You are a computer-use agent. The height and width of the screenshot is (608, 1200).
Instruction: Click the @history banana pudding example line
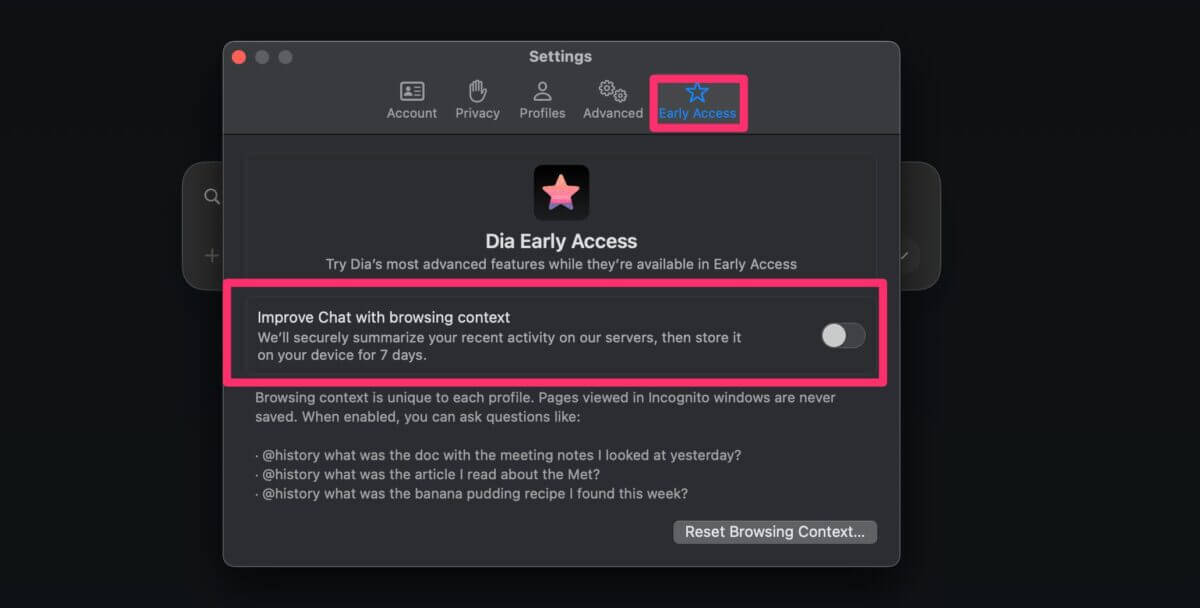(x=471, y=493)
